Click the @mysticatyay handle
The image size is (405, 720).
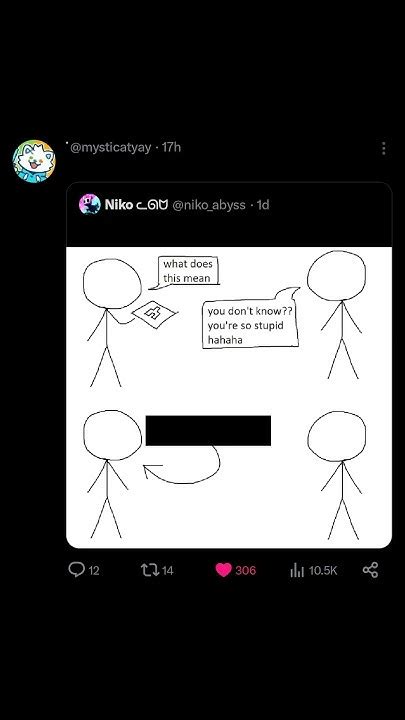coord(110,147)
